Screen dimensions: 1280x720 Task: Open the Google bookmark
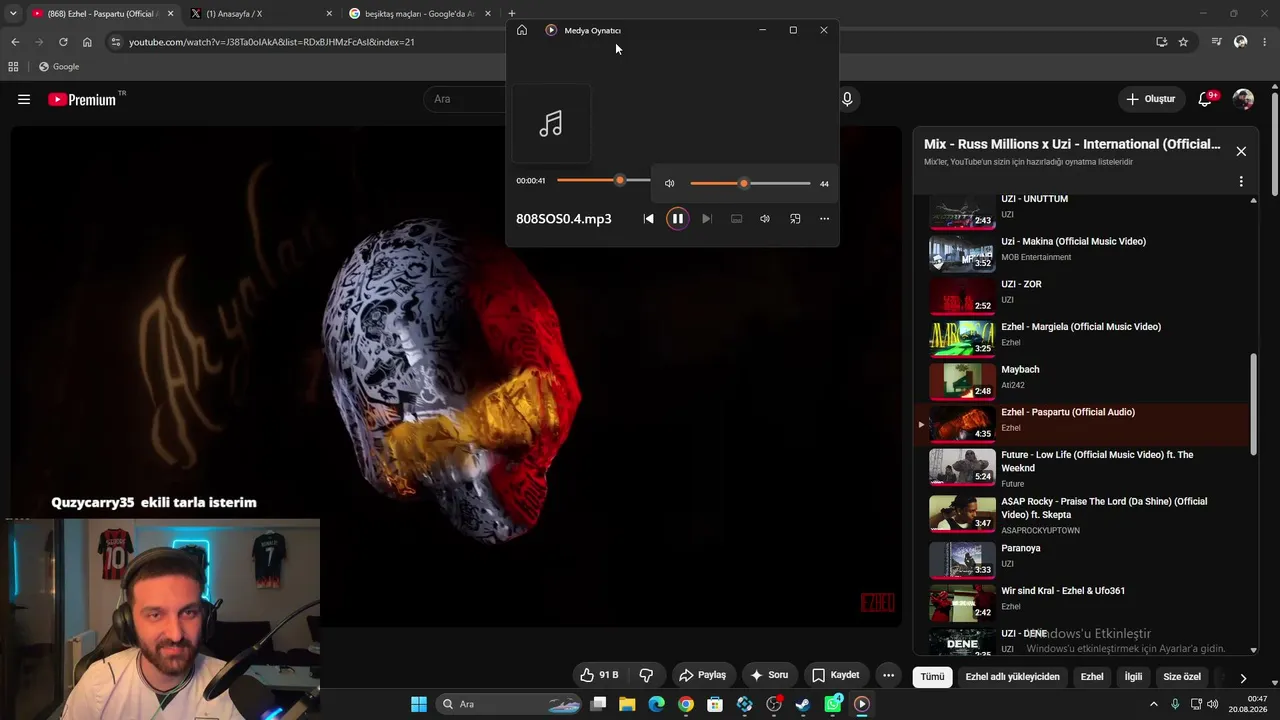[x=59, y=67]
